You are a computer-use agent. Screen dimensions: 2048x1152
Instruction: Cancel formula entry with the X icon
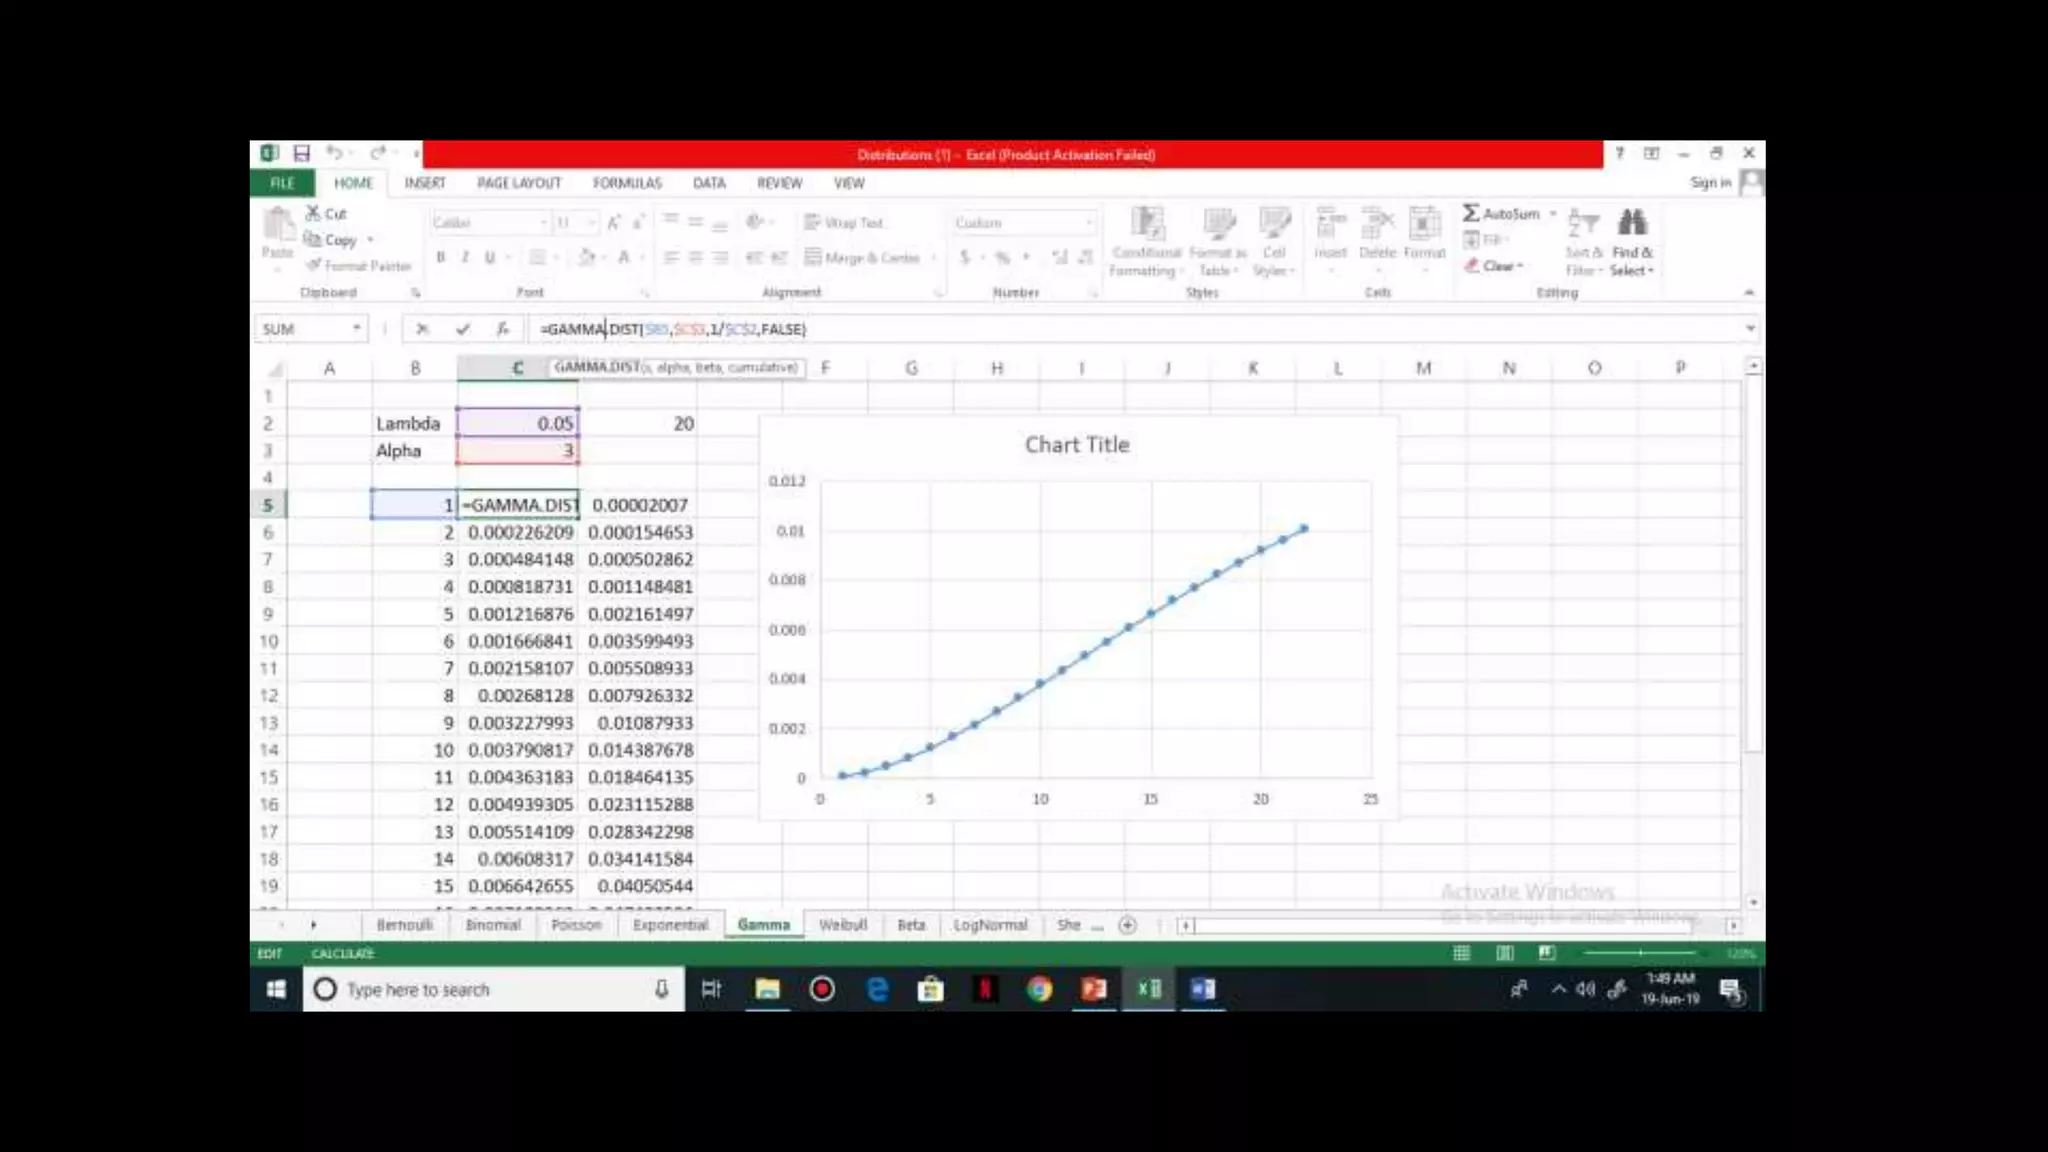click(x=422, y=329)
